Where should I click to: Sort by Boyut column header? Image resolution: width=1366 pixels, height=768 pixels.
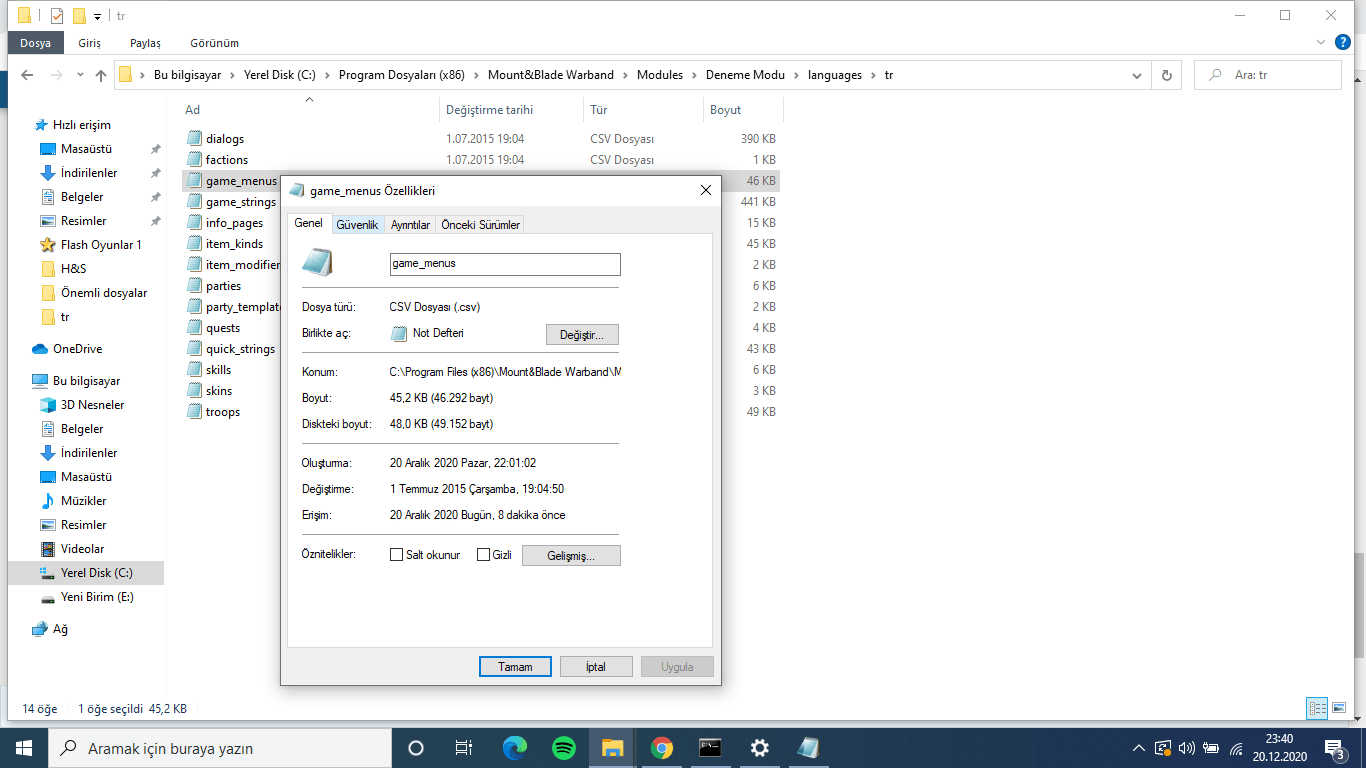point(743,110)
